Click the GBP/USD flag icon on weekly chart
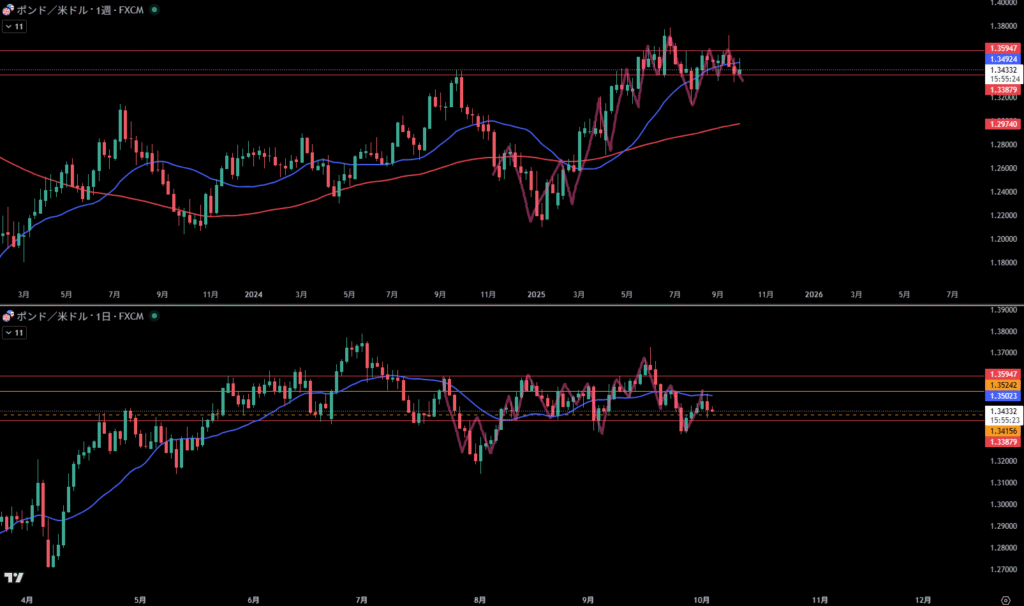The width and height of the screenshot is (1024, 606). pos(8,9)
